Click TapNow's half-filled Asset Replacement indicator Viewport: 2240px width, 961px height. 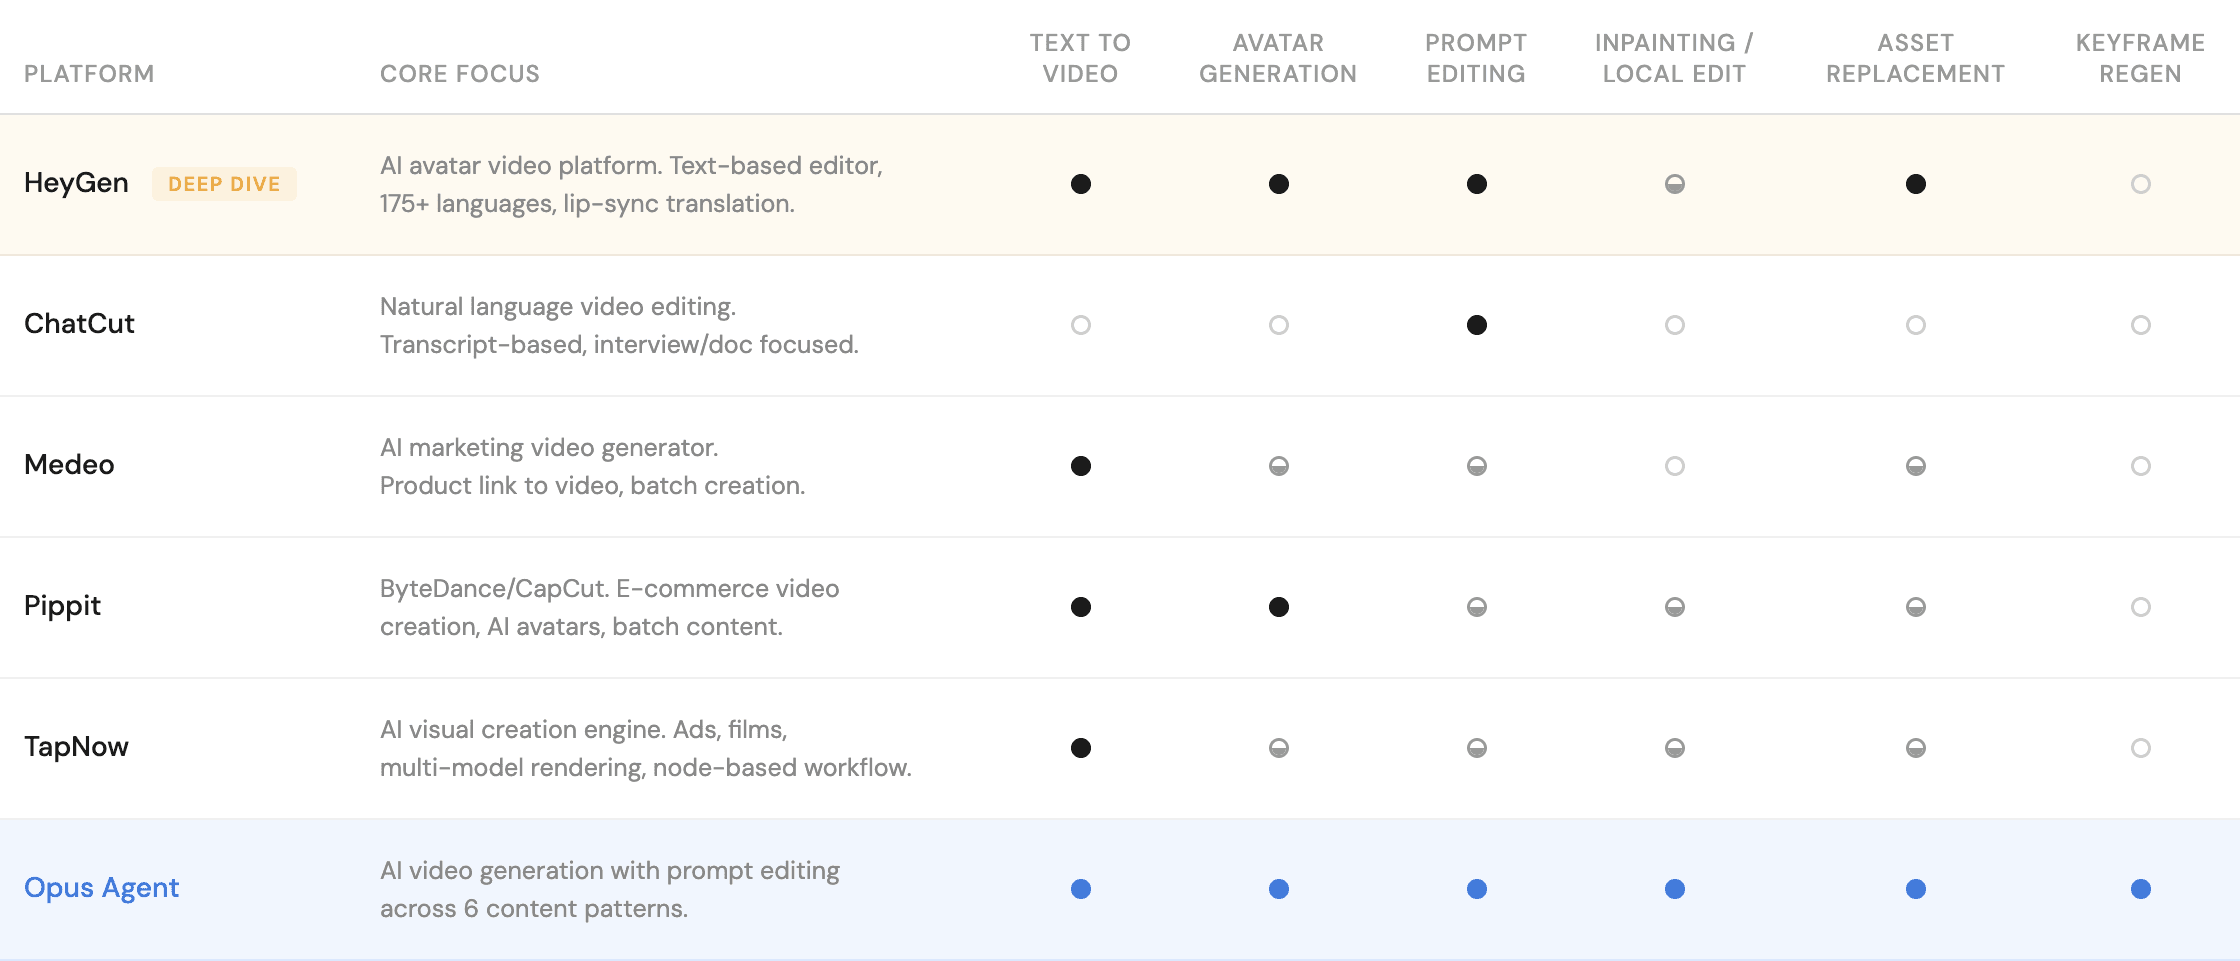point(1915,748)
